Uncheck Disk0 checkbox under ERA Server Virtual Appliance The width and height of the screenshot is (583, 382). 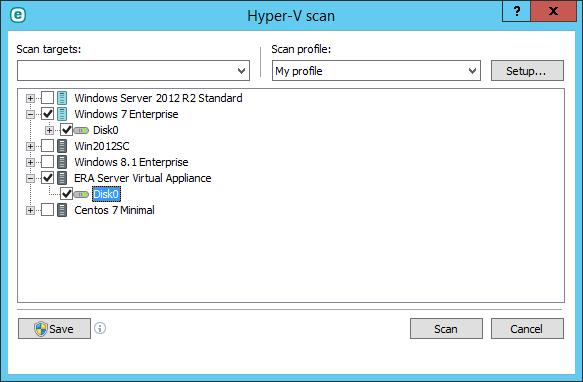pos(66,194)
